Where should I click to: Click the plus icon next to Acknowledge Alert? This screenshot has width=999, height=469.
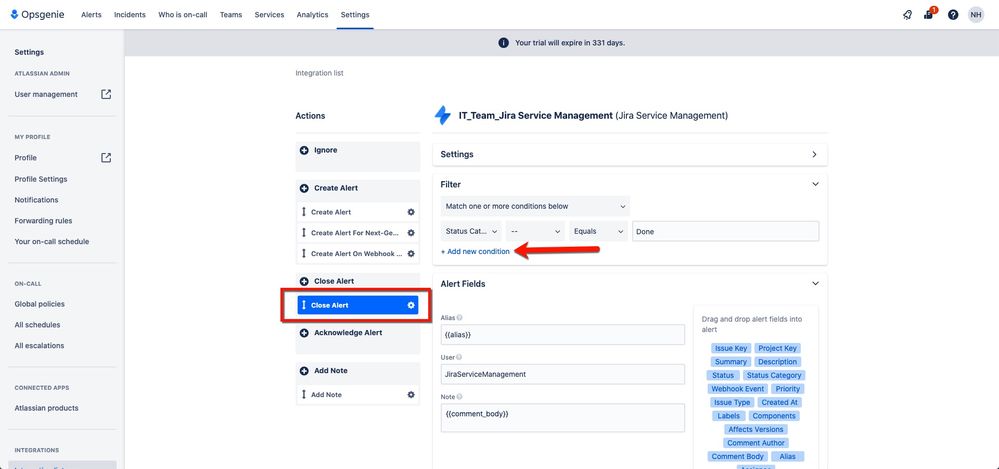pyautogui.click(x=304, y=333)
